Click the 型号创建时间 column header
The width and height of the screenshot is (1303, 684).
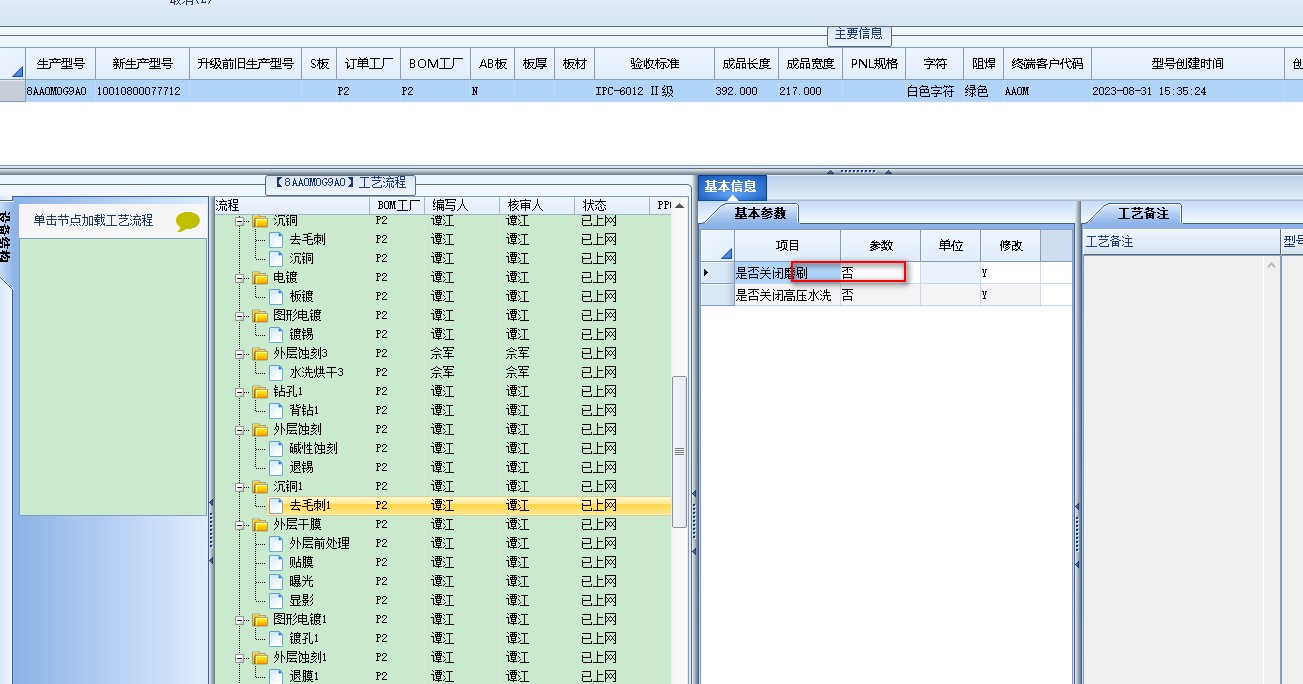(1187, 64)
